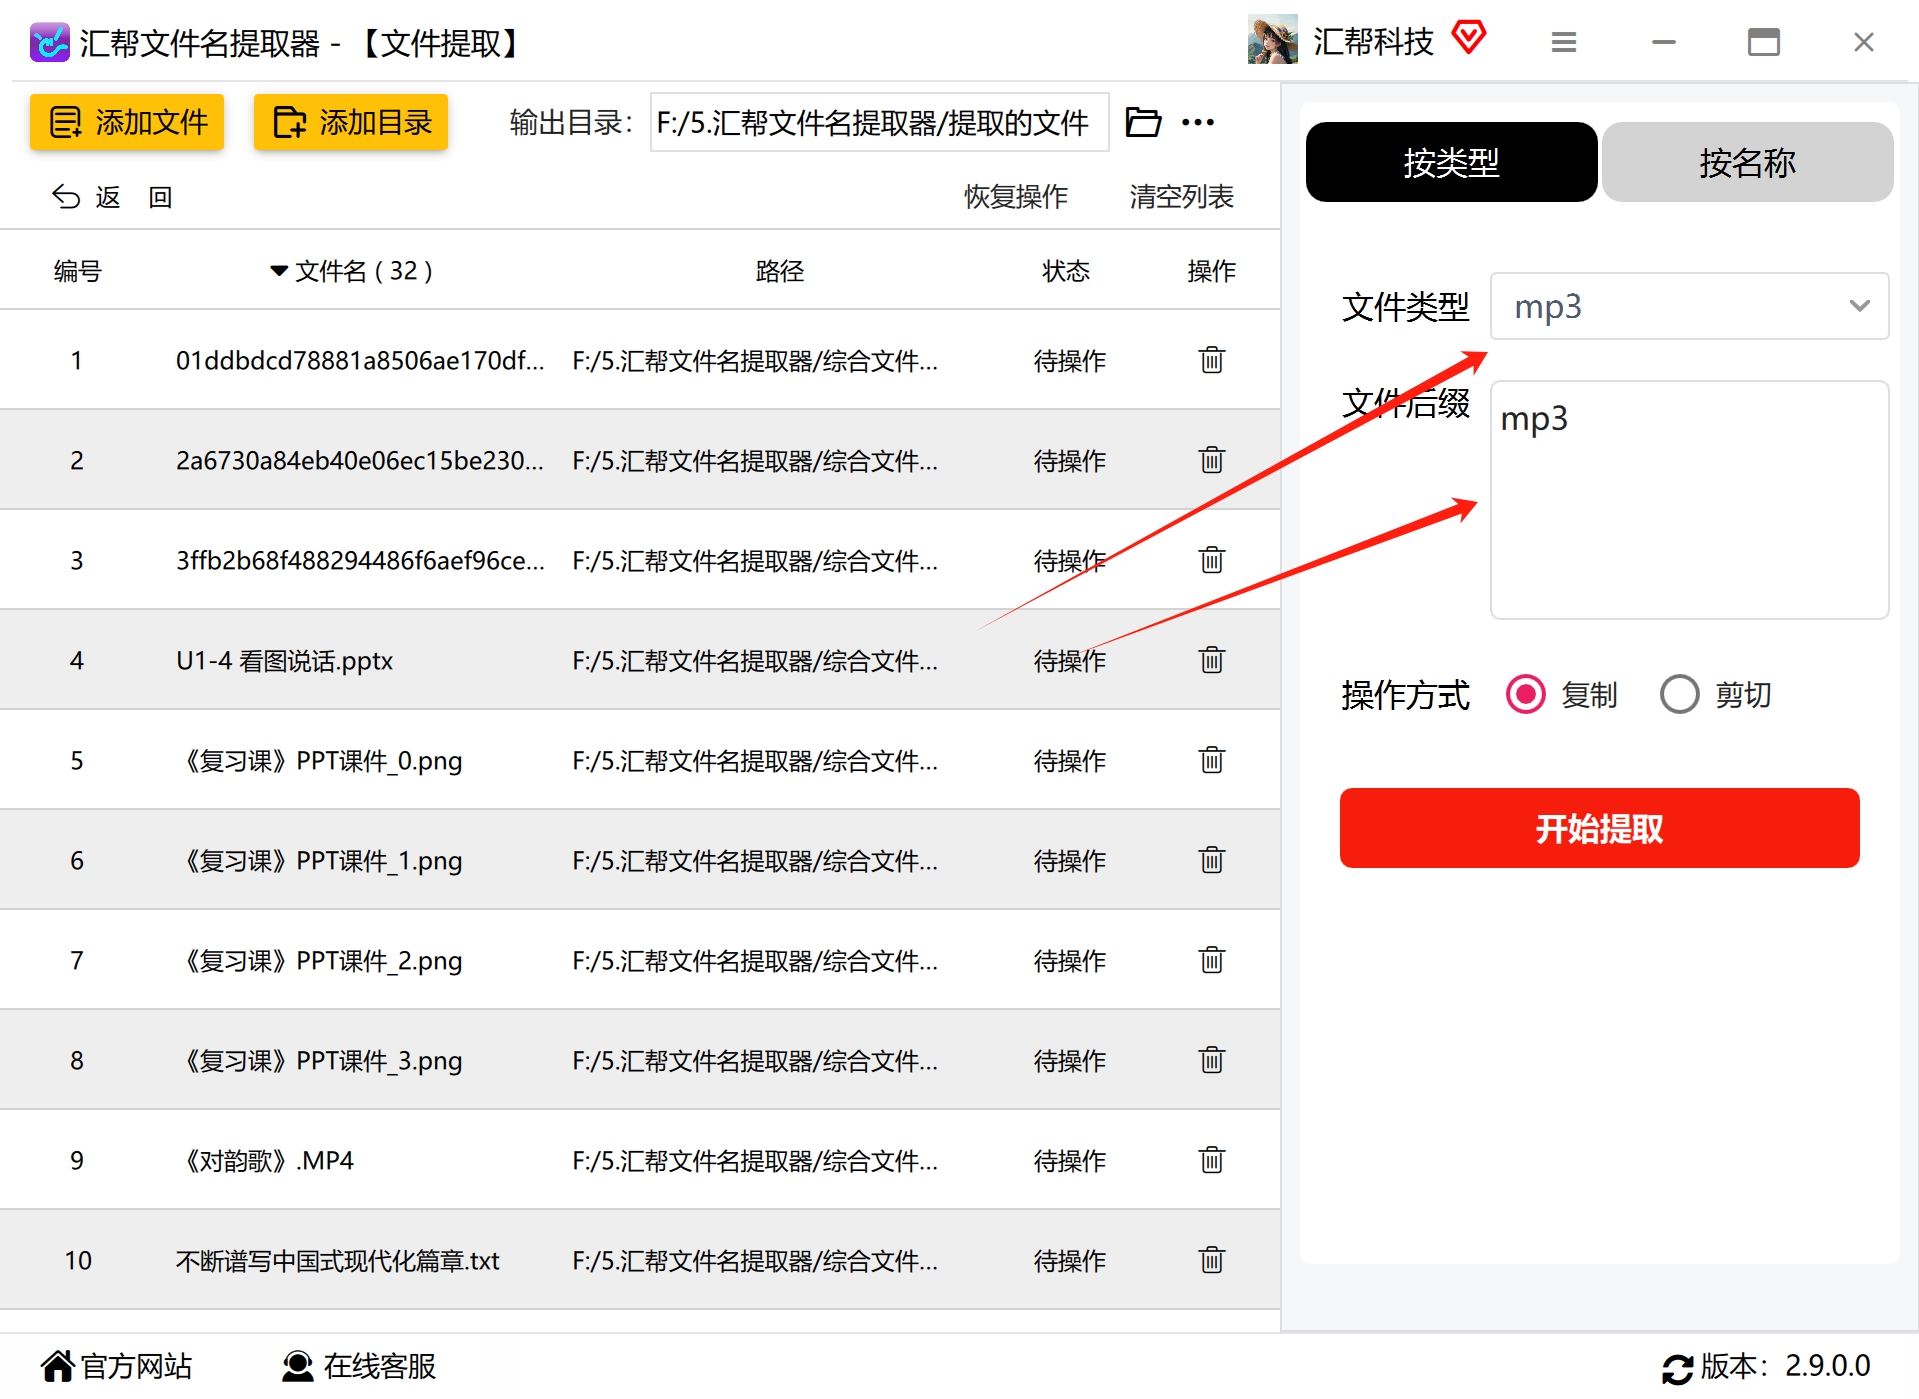Image resolution: width=1919 pixels, height=1399 pixels.
Task: Switch to 按类型 tab
Action: pyautogui.click(x=1451, y=162)
